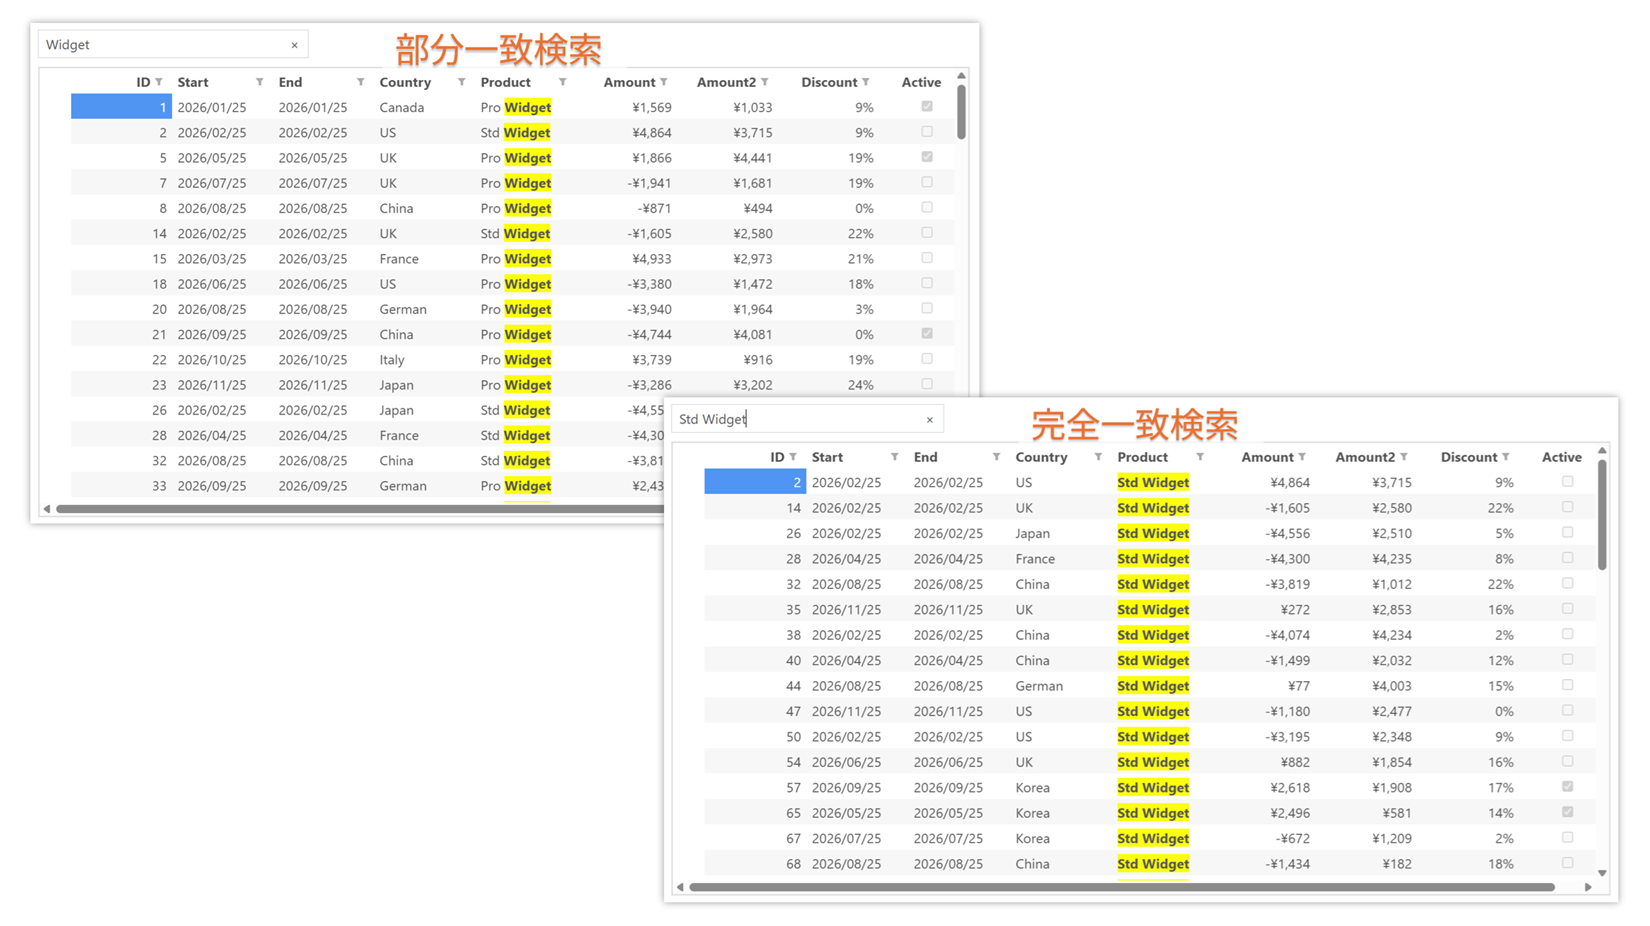Screen dimensions: 1650x926
Task: Click ID filter icon in Widget search grid
Action: 159,82
